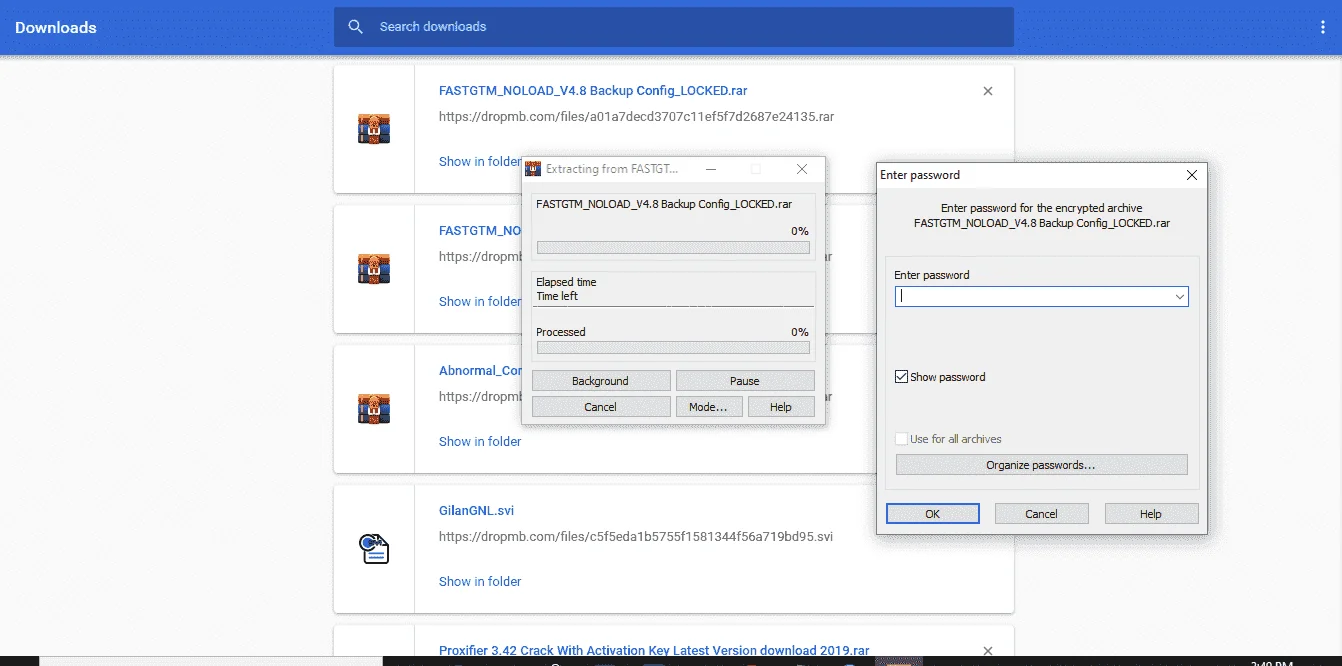Send the extraction to Background

[x=600, y=381]
